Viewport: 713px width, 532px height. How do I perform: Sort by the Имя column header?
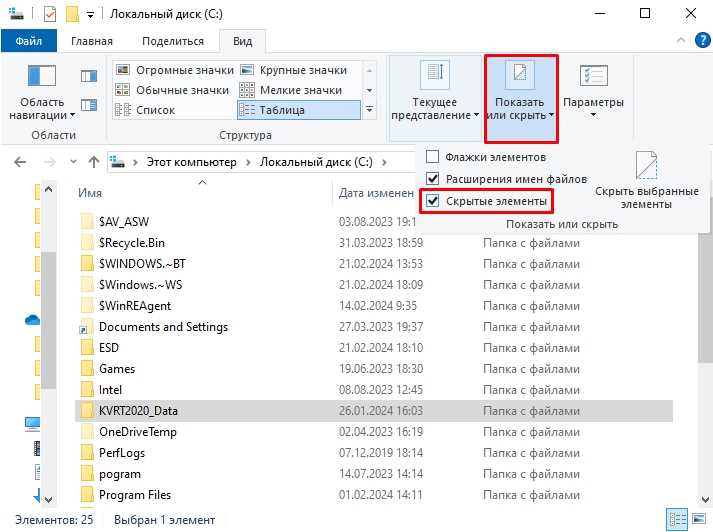point(90,193)
